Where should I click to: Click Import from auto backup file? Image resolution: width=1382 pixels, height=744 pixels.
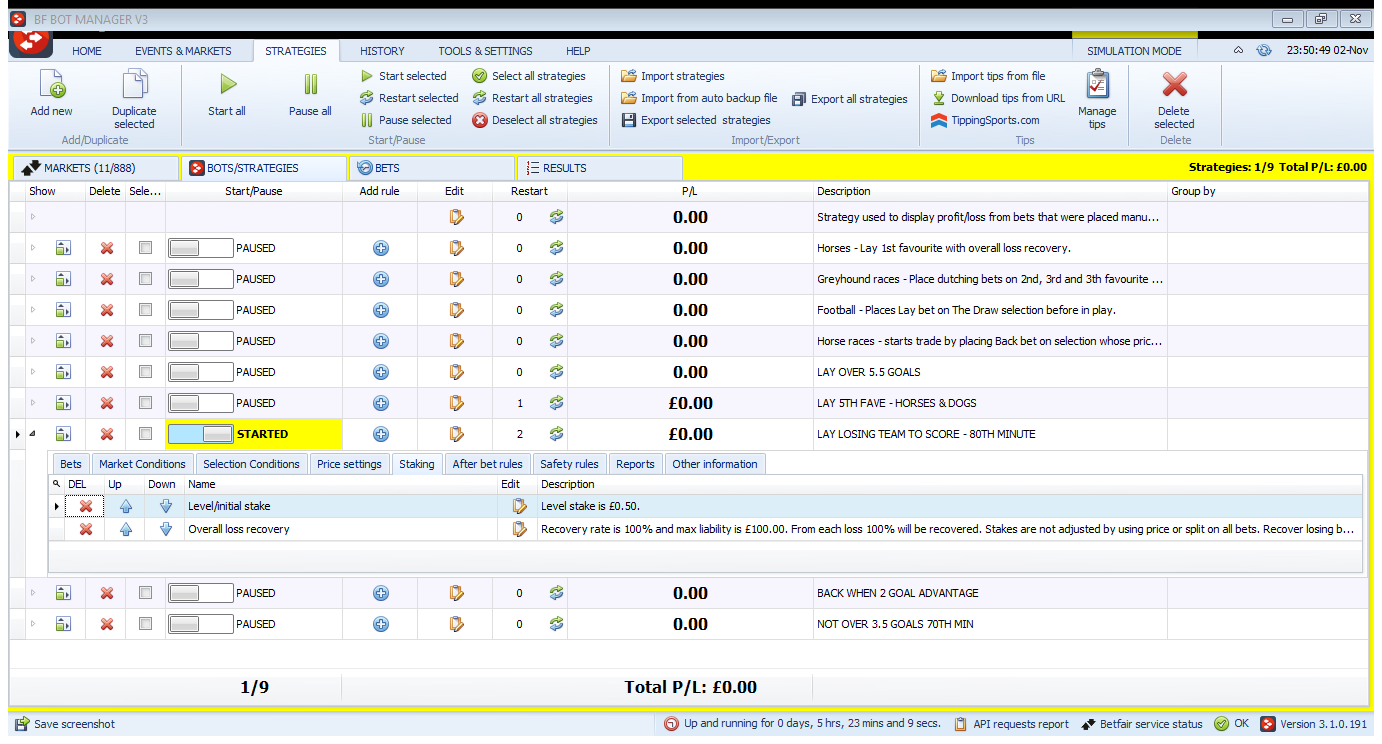[x=699, y=98]
